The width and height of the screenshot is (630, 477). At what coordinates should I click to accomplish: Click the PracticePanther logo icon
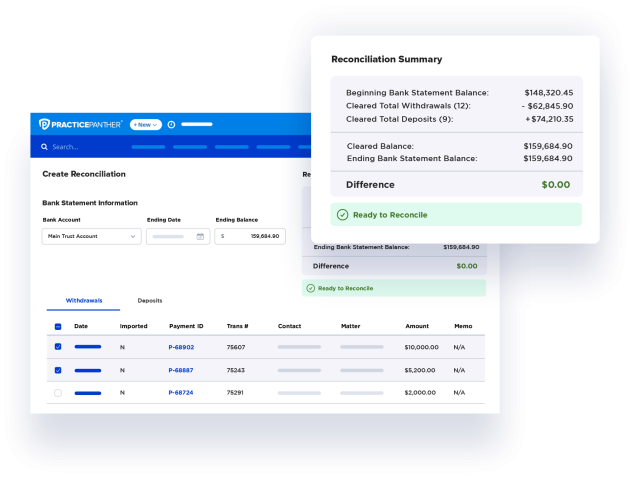click(x=45, y=124)
